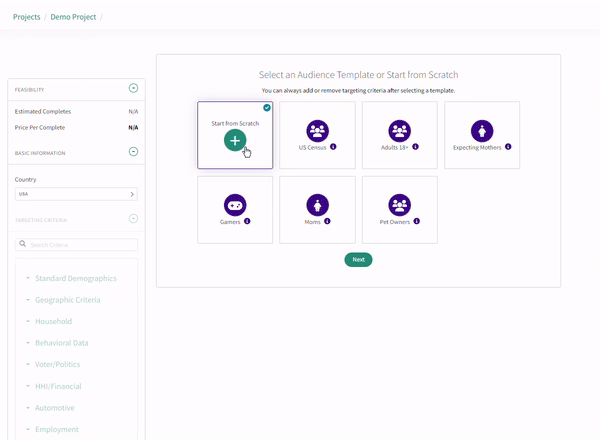Screen dimensions: 600x440
Task: Click the Estimated Completes label
Action: [x=43, y=111]
